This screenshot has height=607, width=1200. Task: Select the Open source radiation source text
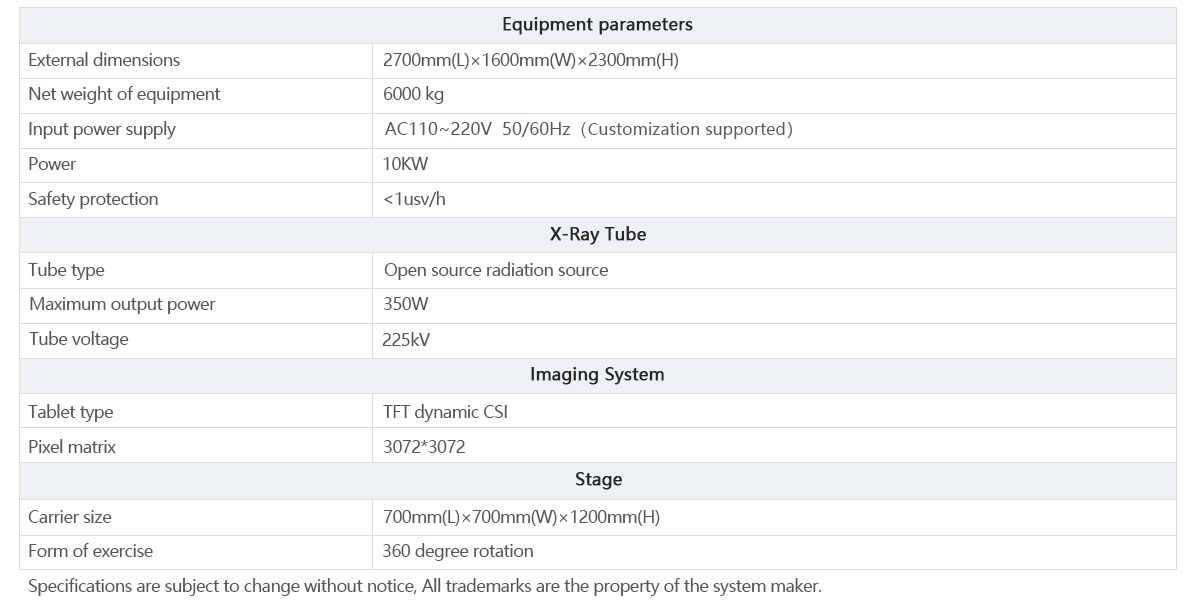pos(495,270)
